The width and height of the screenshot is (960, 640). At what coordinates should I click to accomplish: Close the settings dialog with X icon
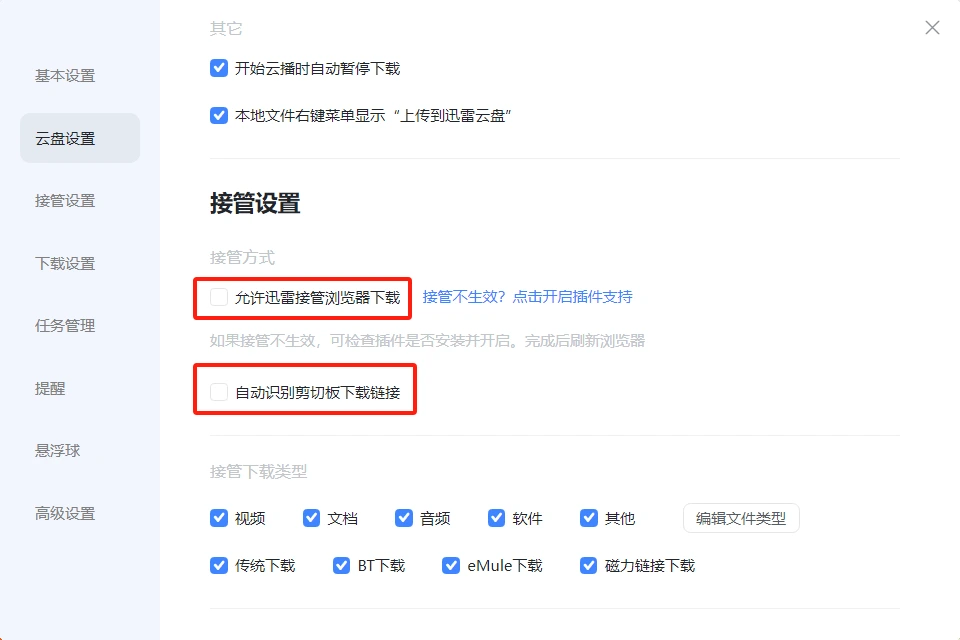click(x=932, y=28)
